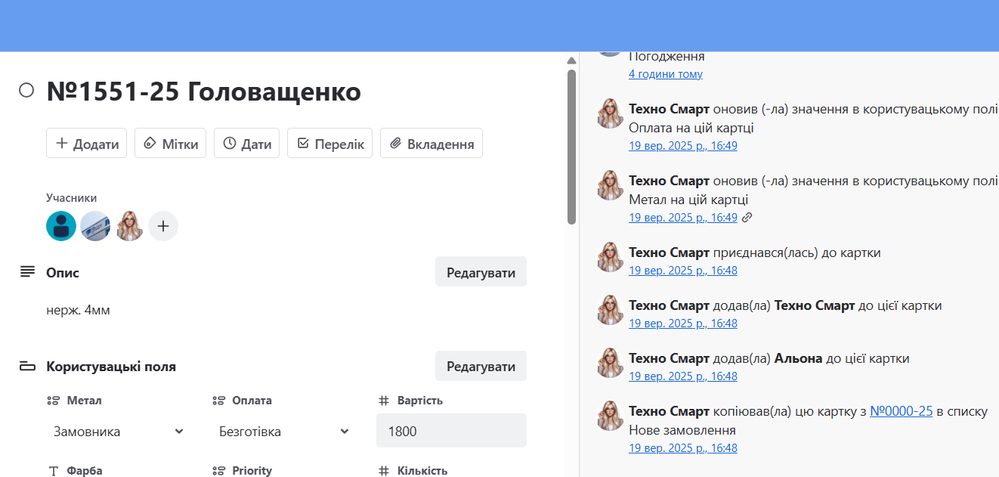Click the Вартість field containing 1800
This screenshot has width=999, height=477.
[451, 431]
